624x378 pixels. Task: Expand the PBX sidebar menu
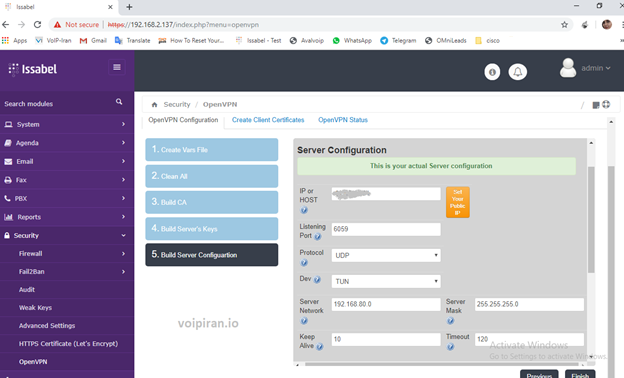[67, 198]
